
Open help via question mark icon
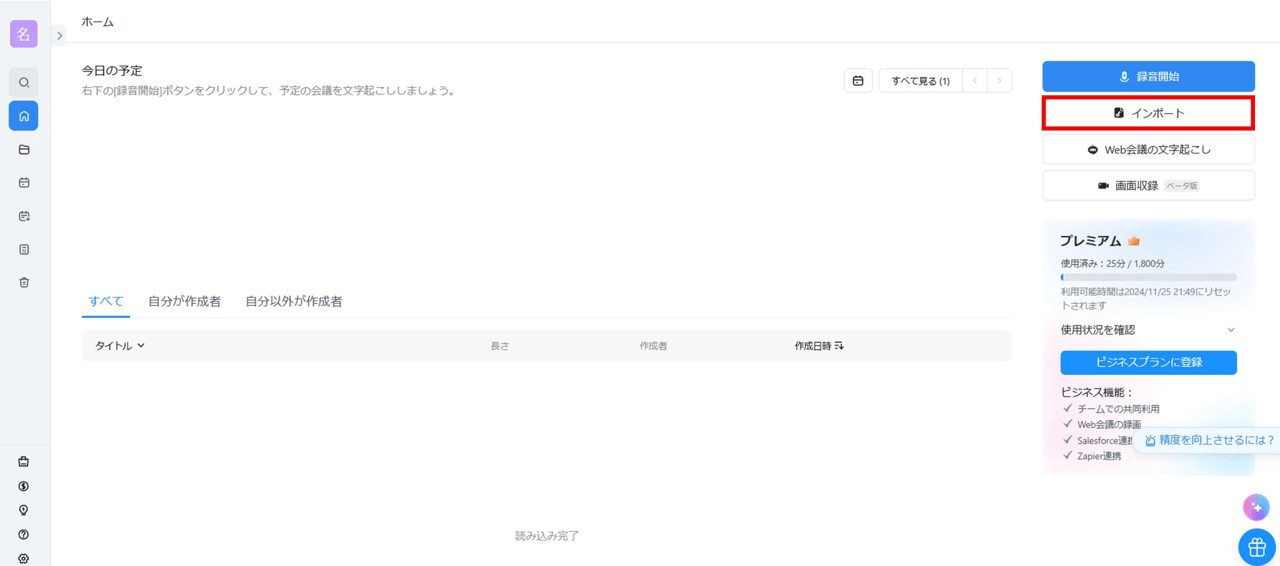click(24, 535)
